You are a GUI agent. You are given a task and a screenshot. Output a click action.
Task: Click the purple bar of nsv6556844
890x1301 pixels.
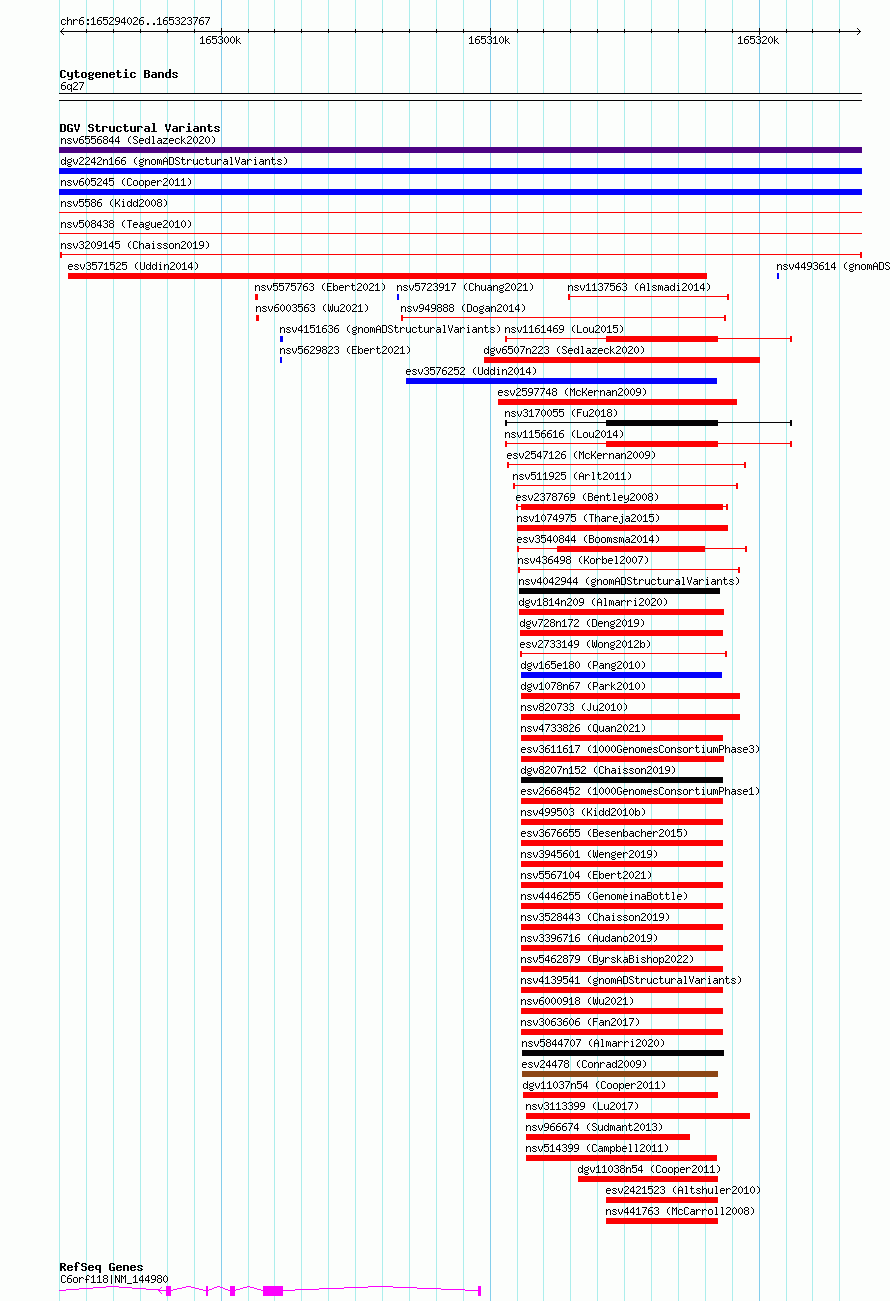pyautogui.click(x=460, y=150)
